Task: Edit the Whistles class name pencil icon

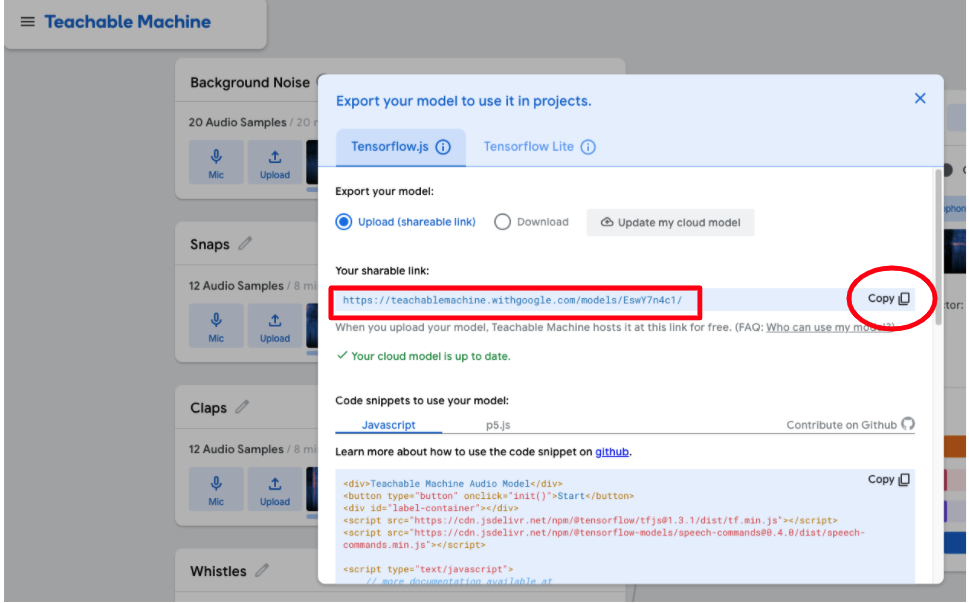Action: click(262, 570)
